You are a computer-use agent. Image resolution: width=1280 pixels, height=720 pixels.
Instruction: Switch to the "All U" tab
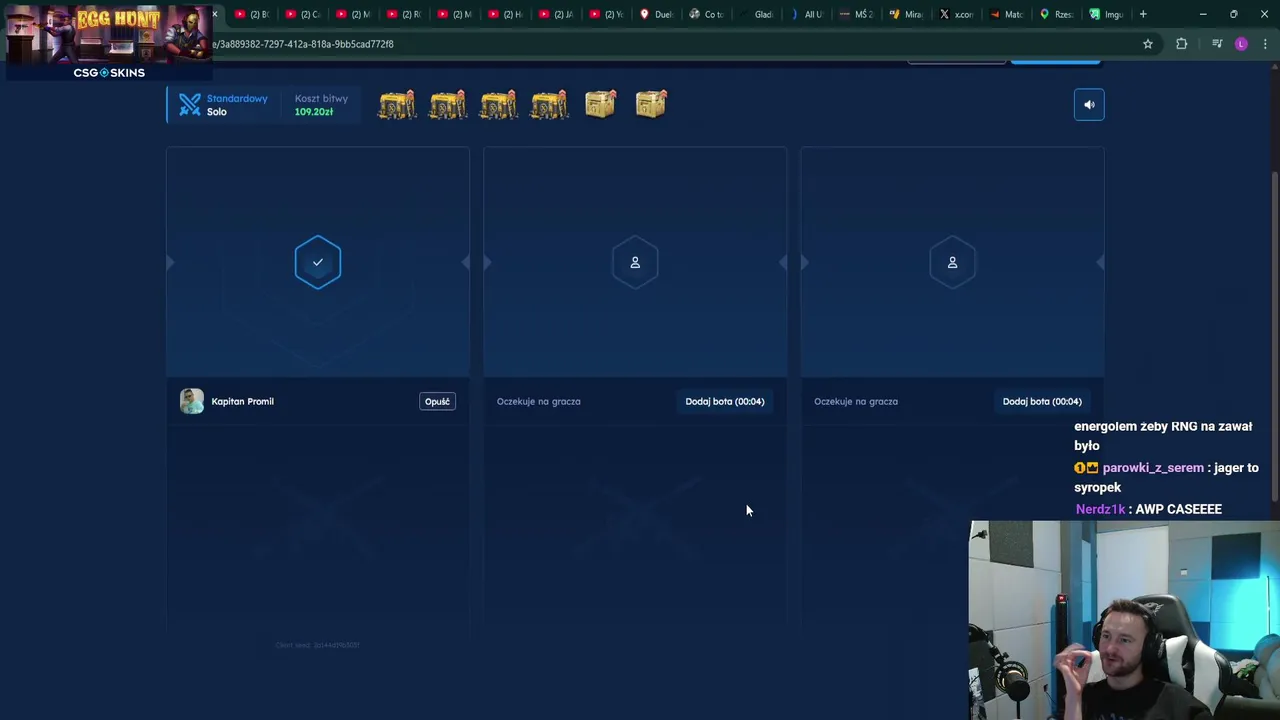pos(808,14)
